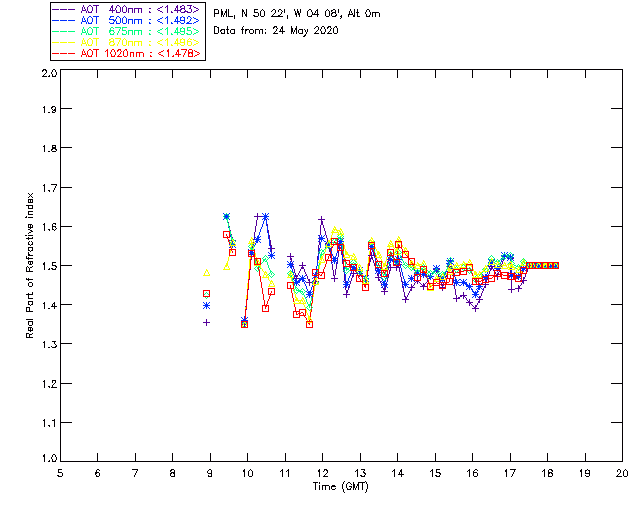
Task: Click the 1.4 y-axis tick label
Action: [49, 305]
